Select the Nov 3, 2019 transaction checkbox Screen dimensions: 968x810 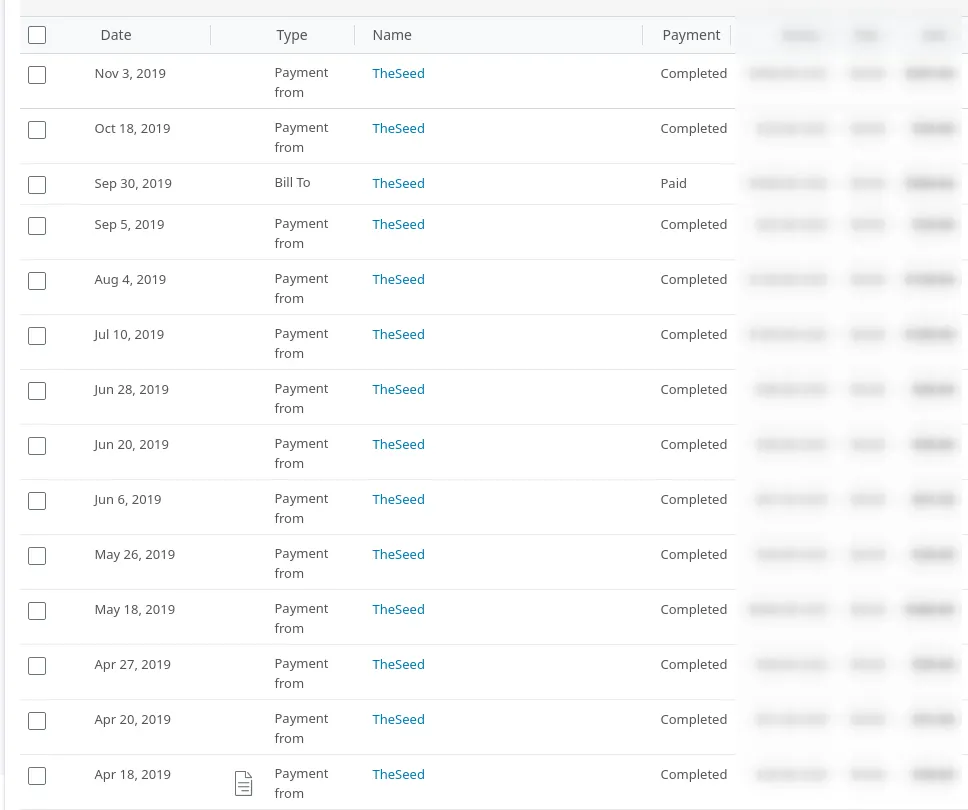37,75
